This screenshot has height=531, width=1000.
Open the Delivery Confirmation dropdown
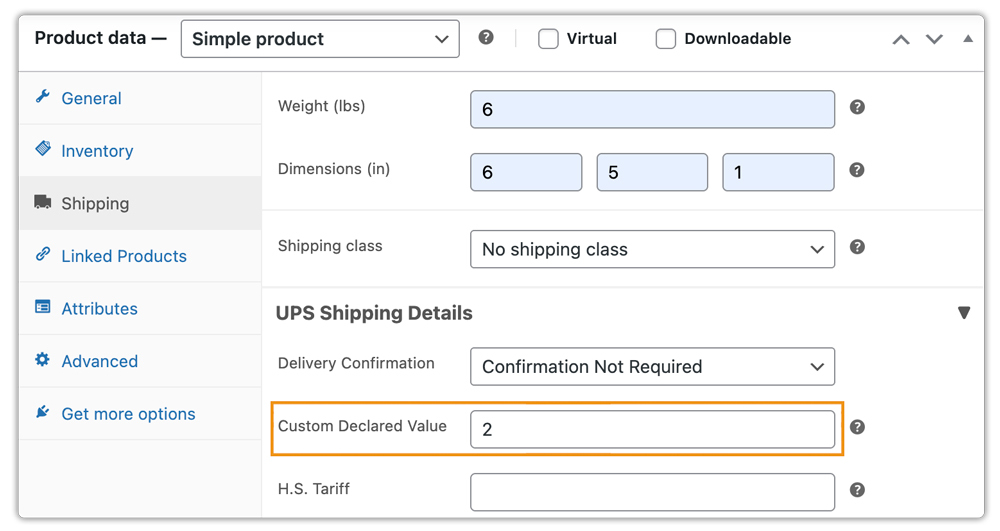pyautogui.click(x=652, y=367)
